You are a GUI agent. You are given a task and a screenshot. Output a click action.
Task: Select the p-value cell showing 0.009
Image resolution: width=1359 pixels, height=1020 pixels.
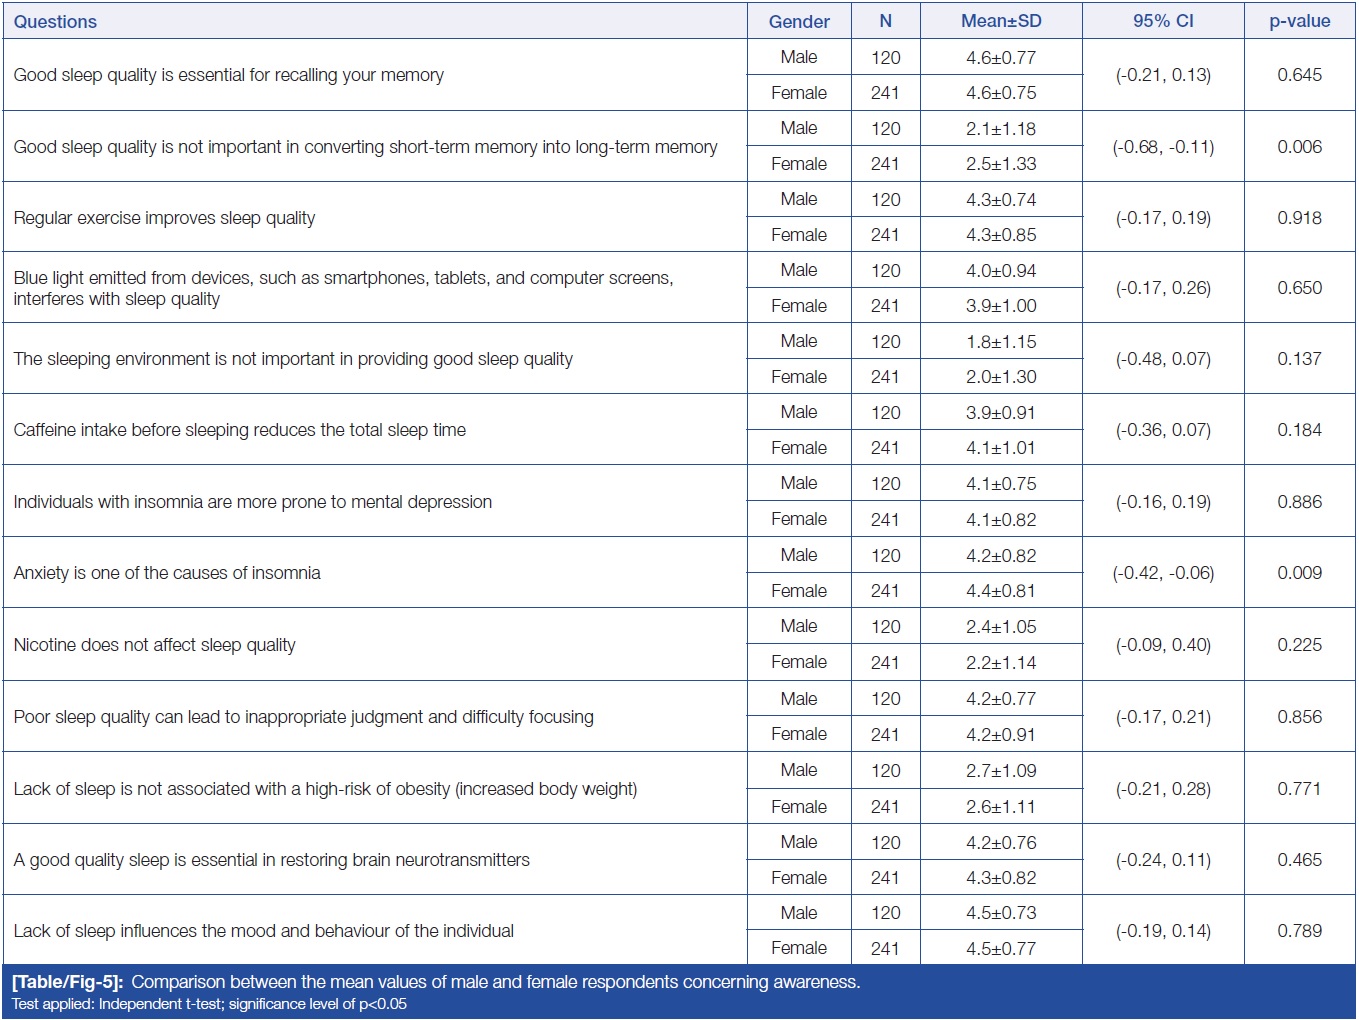(x=1299, y=573)
